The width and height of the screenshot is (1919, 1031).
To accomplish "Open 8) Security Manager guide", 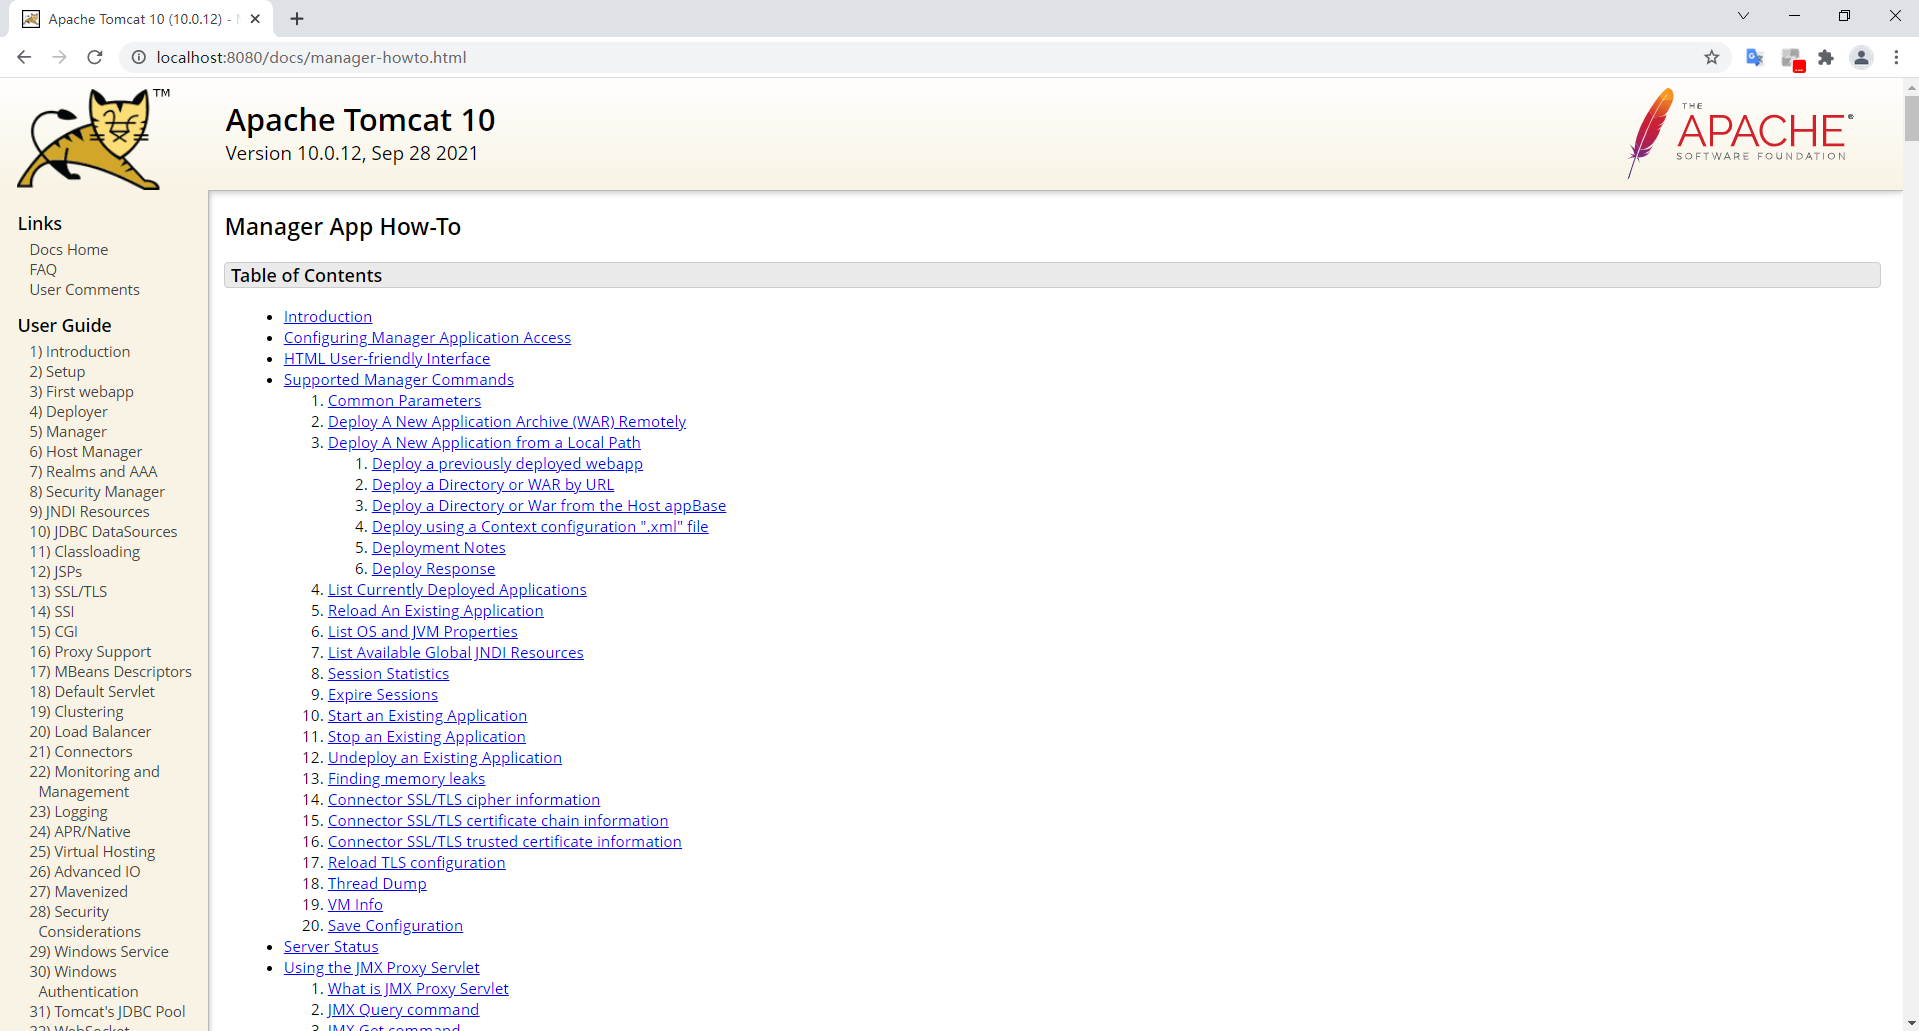I will [97, 492].
